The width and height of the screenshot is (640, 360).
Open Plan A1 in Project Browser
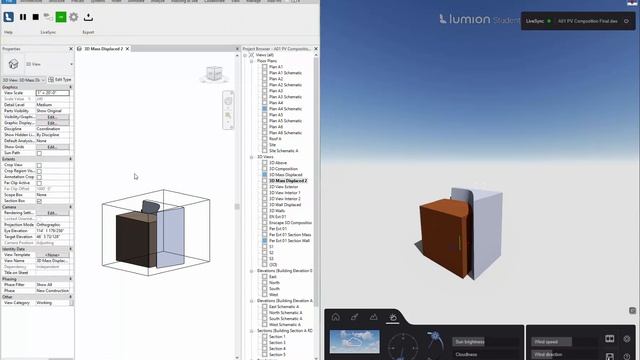276,67
